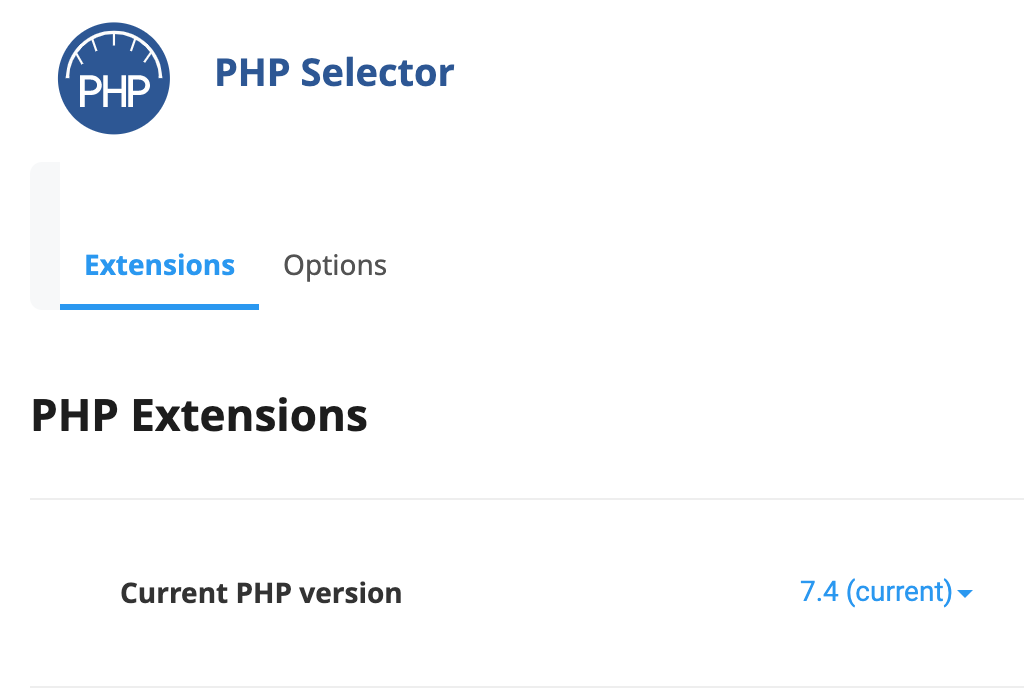Click the PHP Extensions heading
Viewport: 1024px width, 700px height.
pyautogui.click(x=199, y=415)
